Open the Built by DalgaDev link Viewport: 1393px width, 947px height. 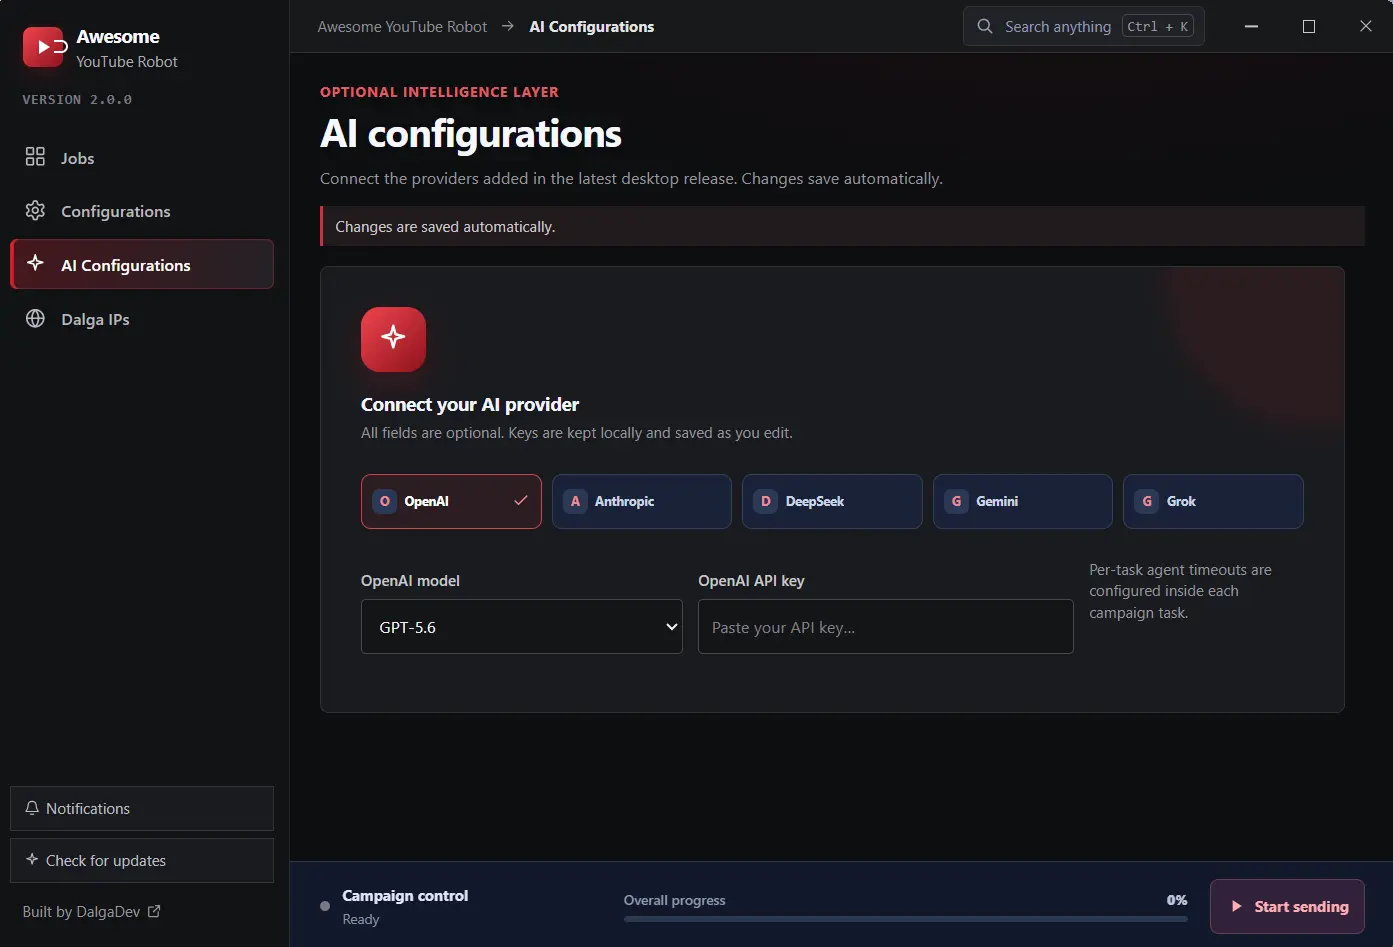[x=91, y=911]
